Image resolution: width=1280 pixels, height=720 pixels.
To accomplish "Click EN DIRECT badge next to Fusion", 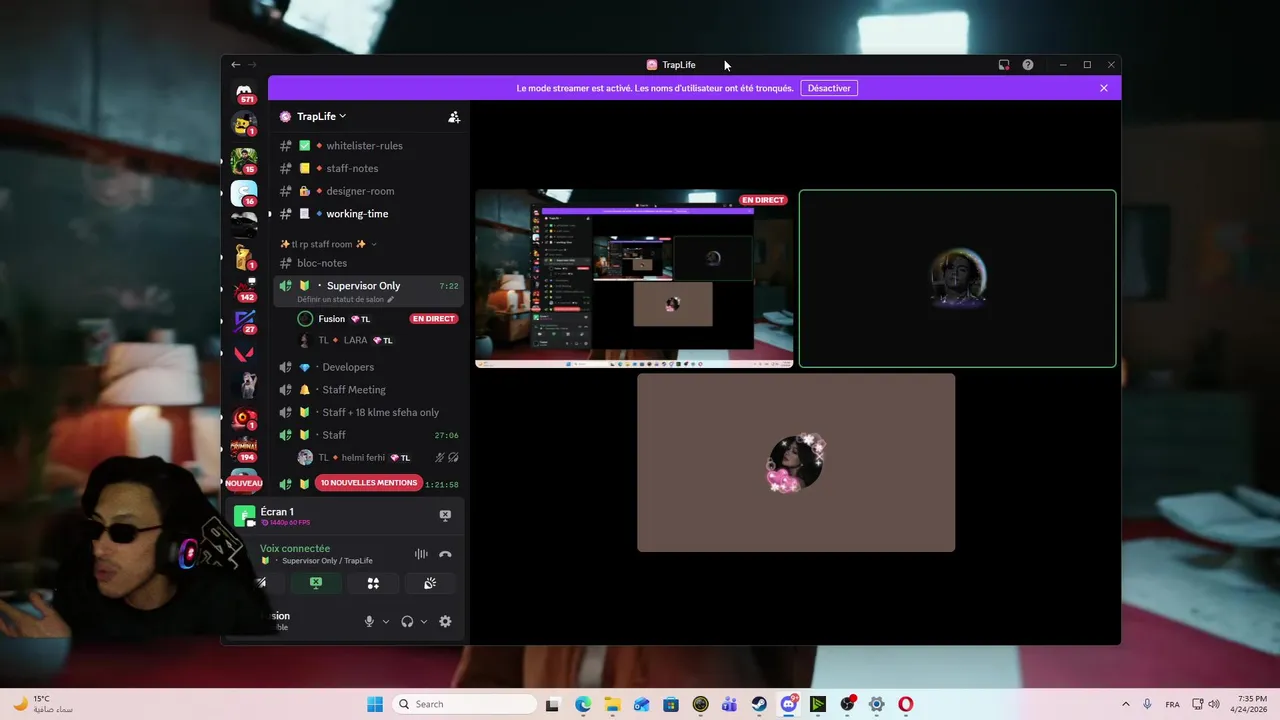I will pyautogui.click(x=433, y=319).
